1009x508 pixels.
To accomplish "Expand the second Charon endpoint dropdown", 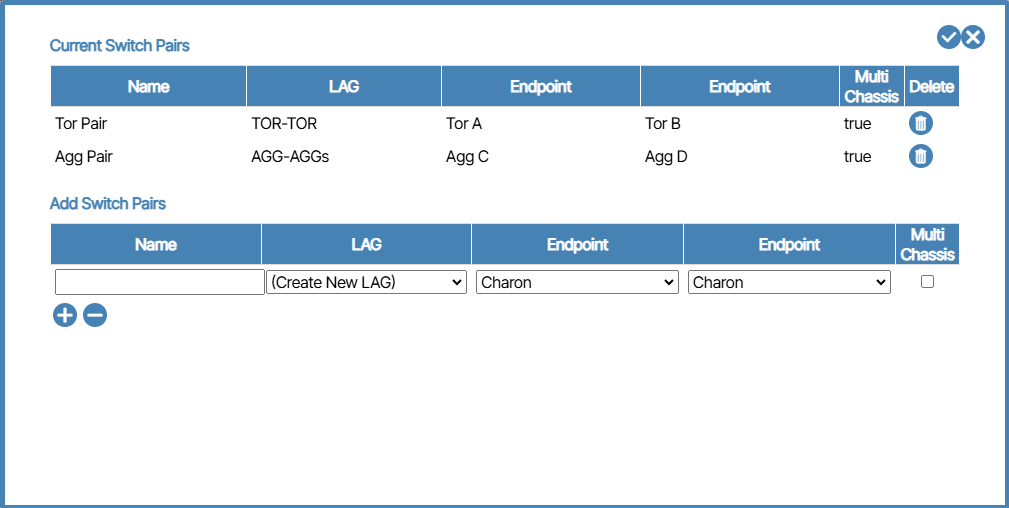I will pyautogui.click(x=789, y=282).
